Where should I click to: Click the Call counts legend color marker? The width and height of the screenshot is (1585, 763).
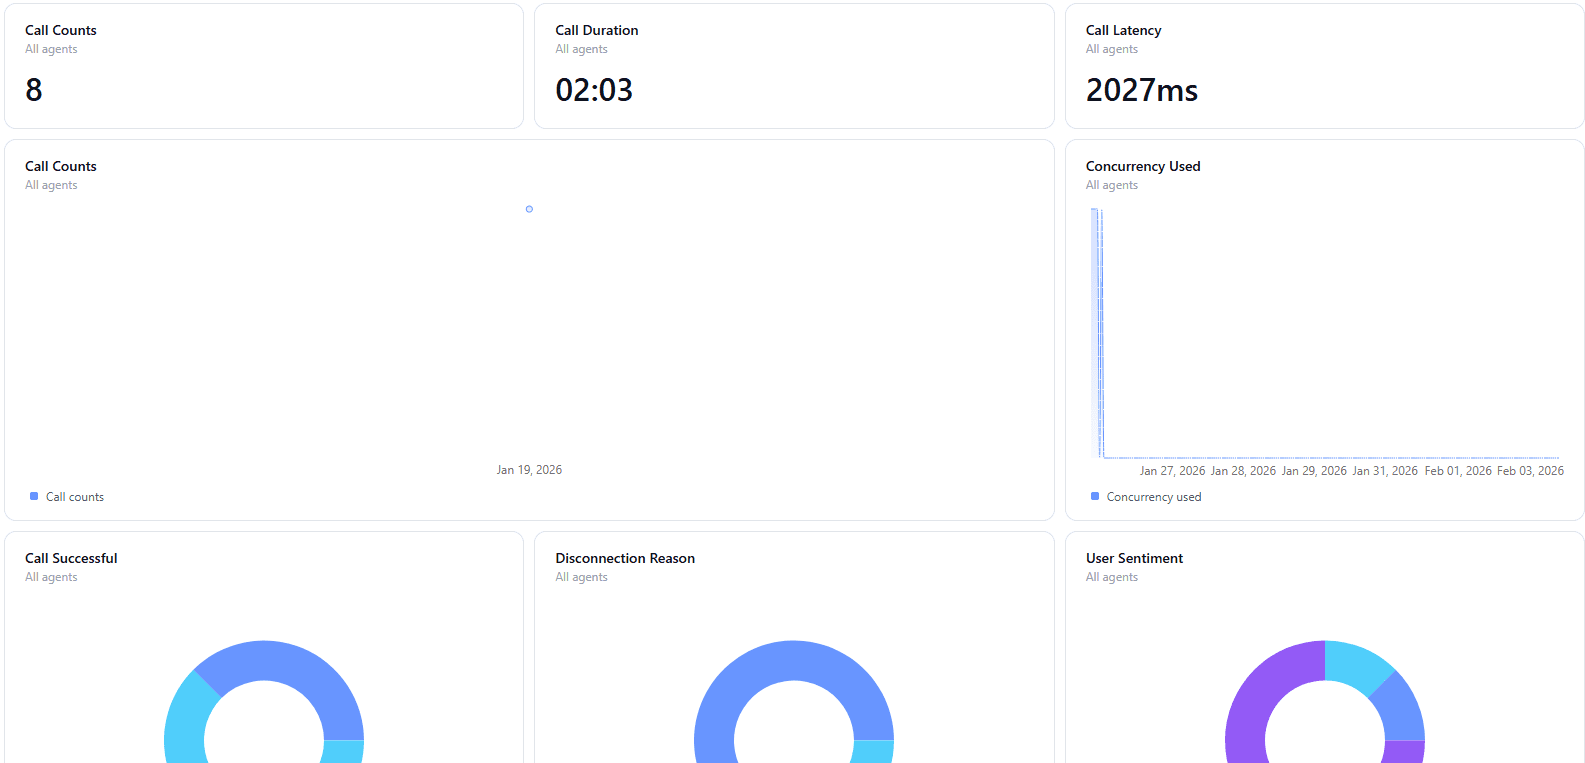[34, 496]
